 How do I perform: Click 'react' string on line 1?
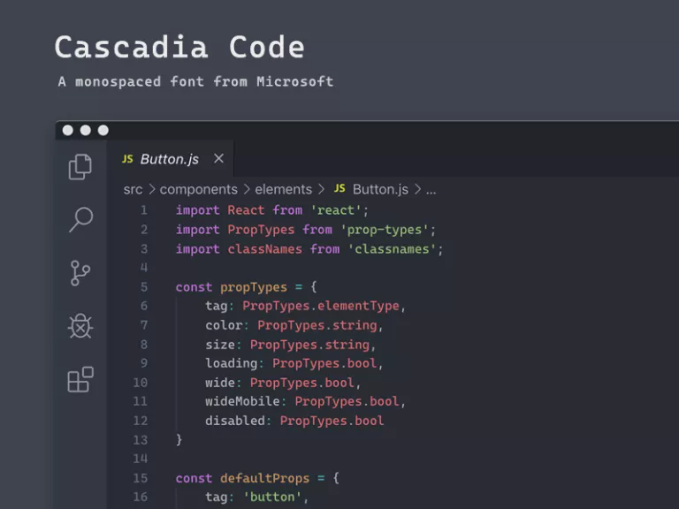click(336, 211)
